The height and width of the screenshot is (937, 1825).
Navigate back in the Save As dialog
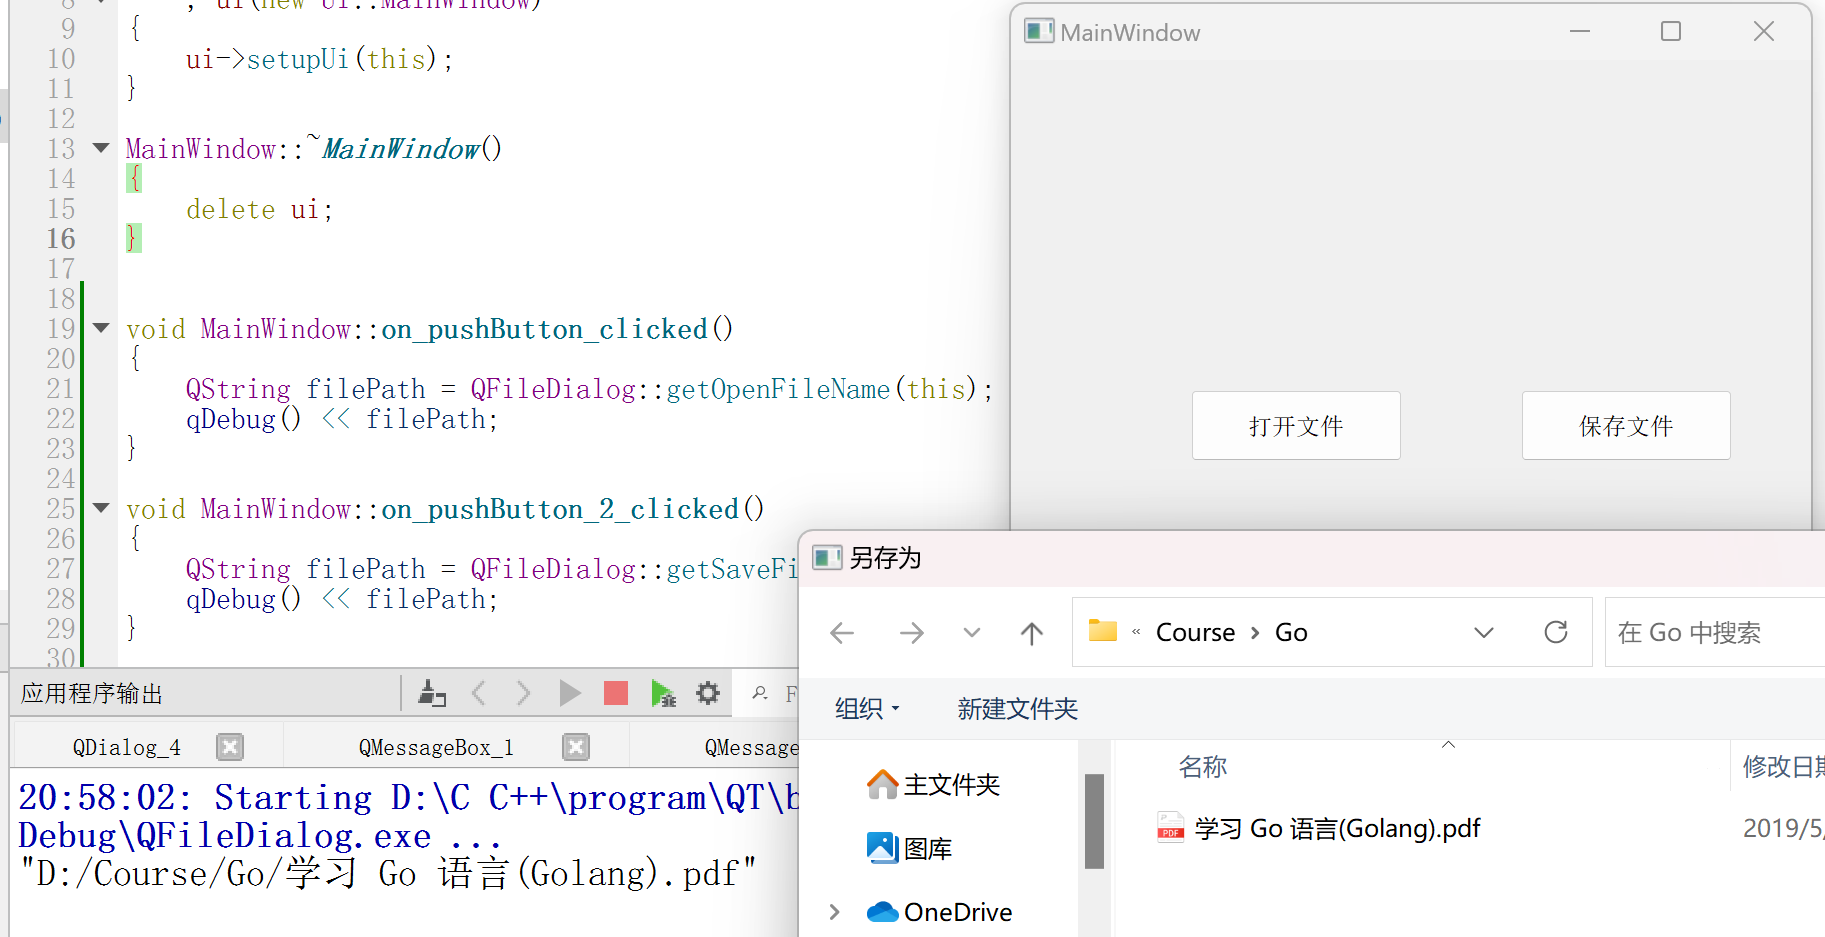click(x=842, y=633)
